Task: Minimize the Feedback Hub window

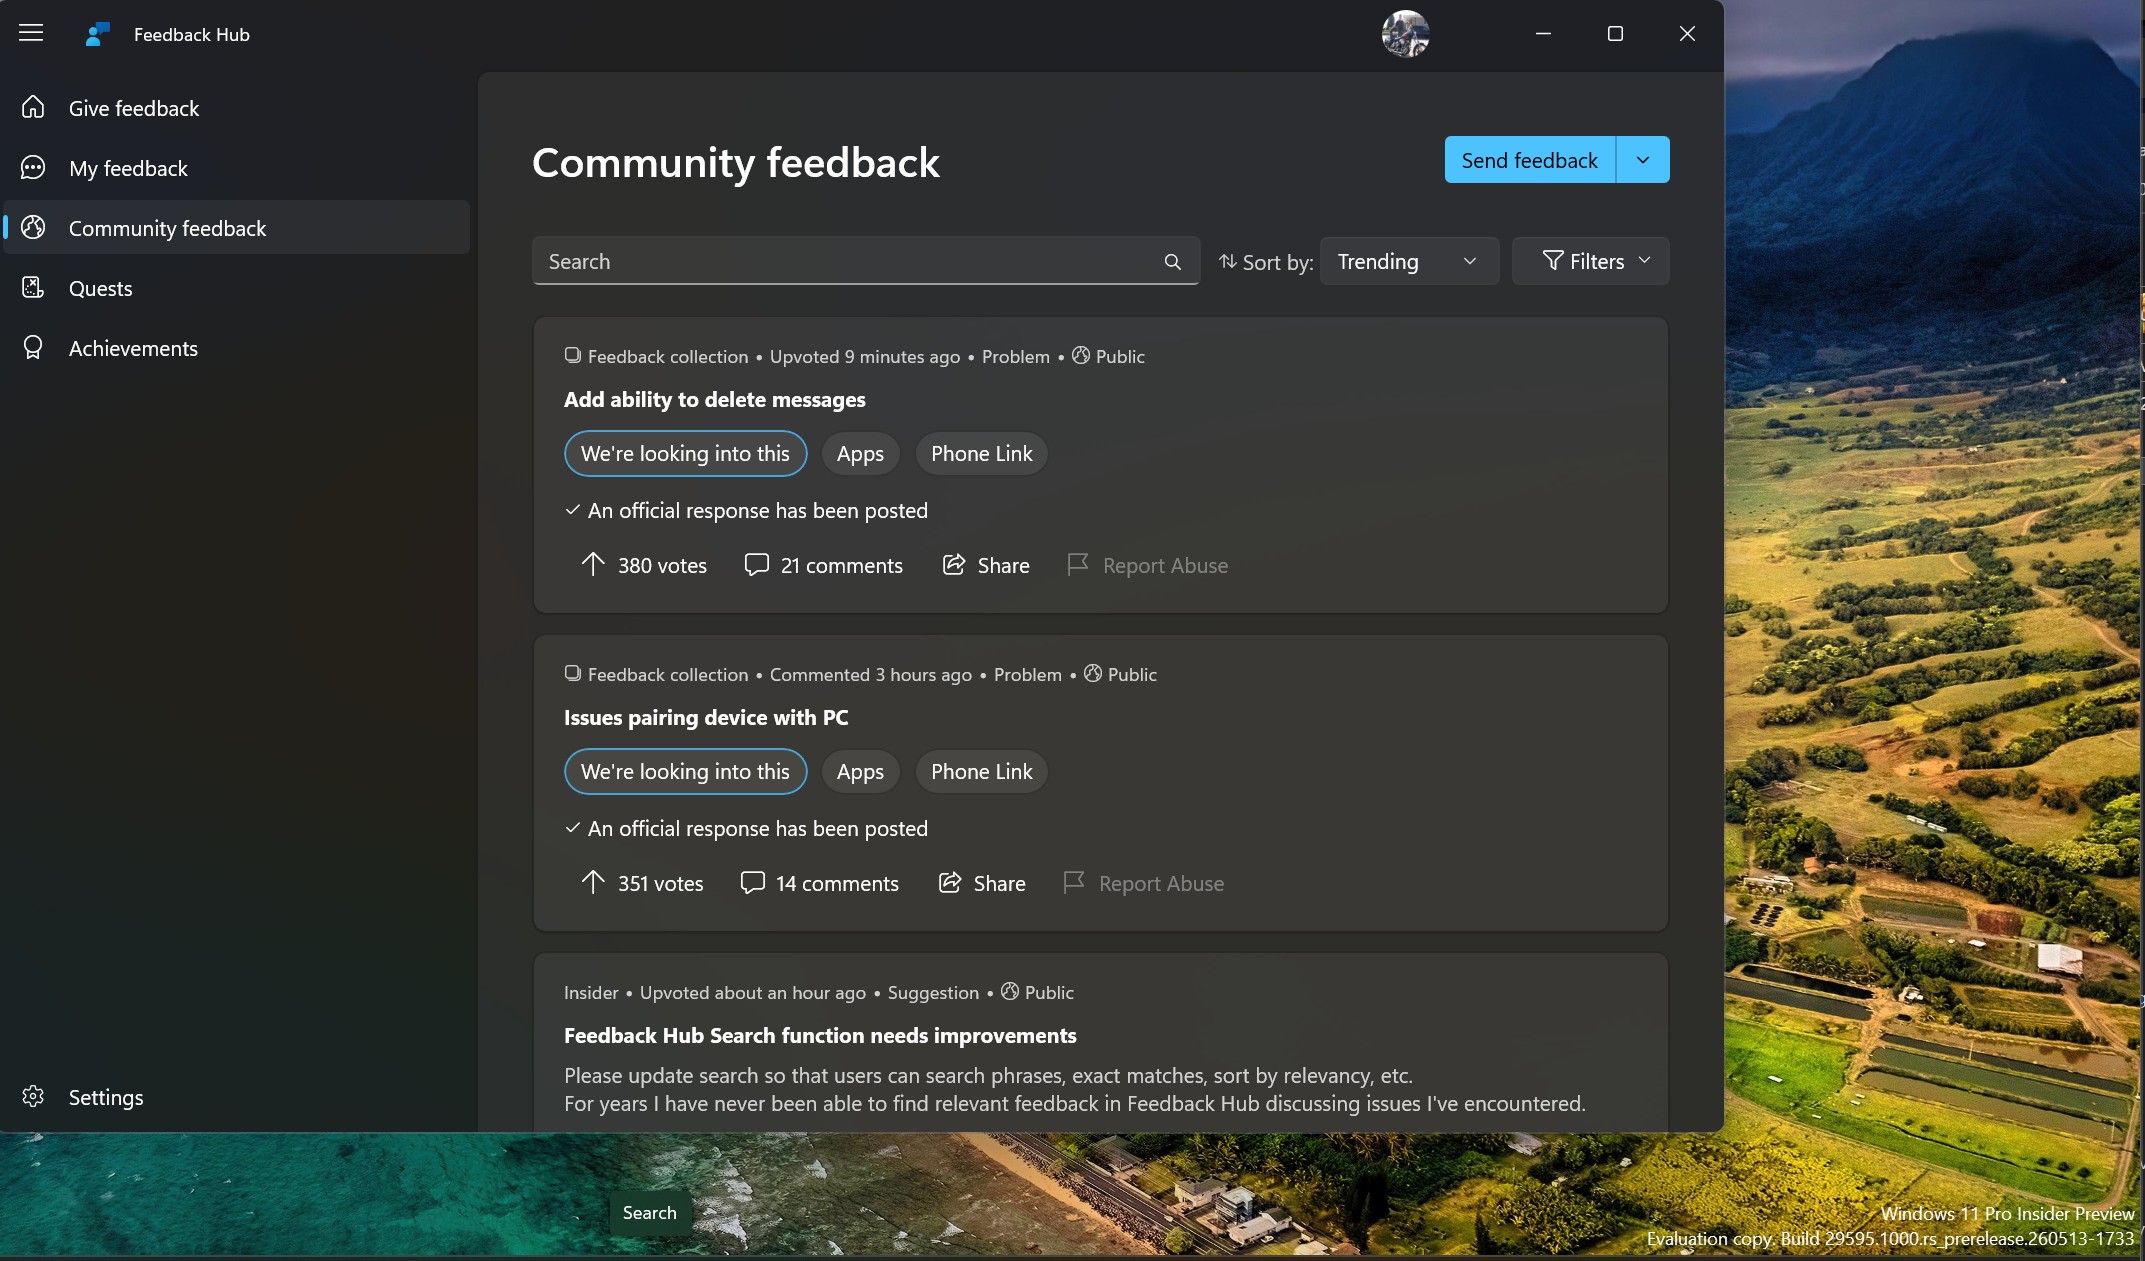Action: (x=1543, y=34)
